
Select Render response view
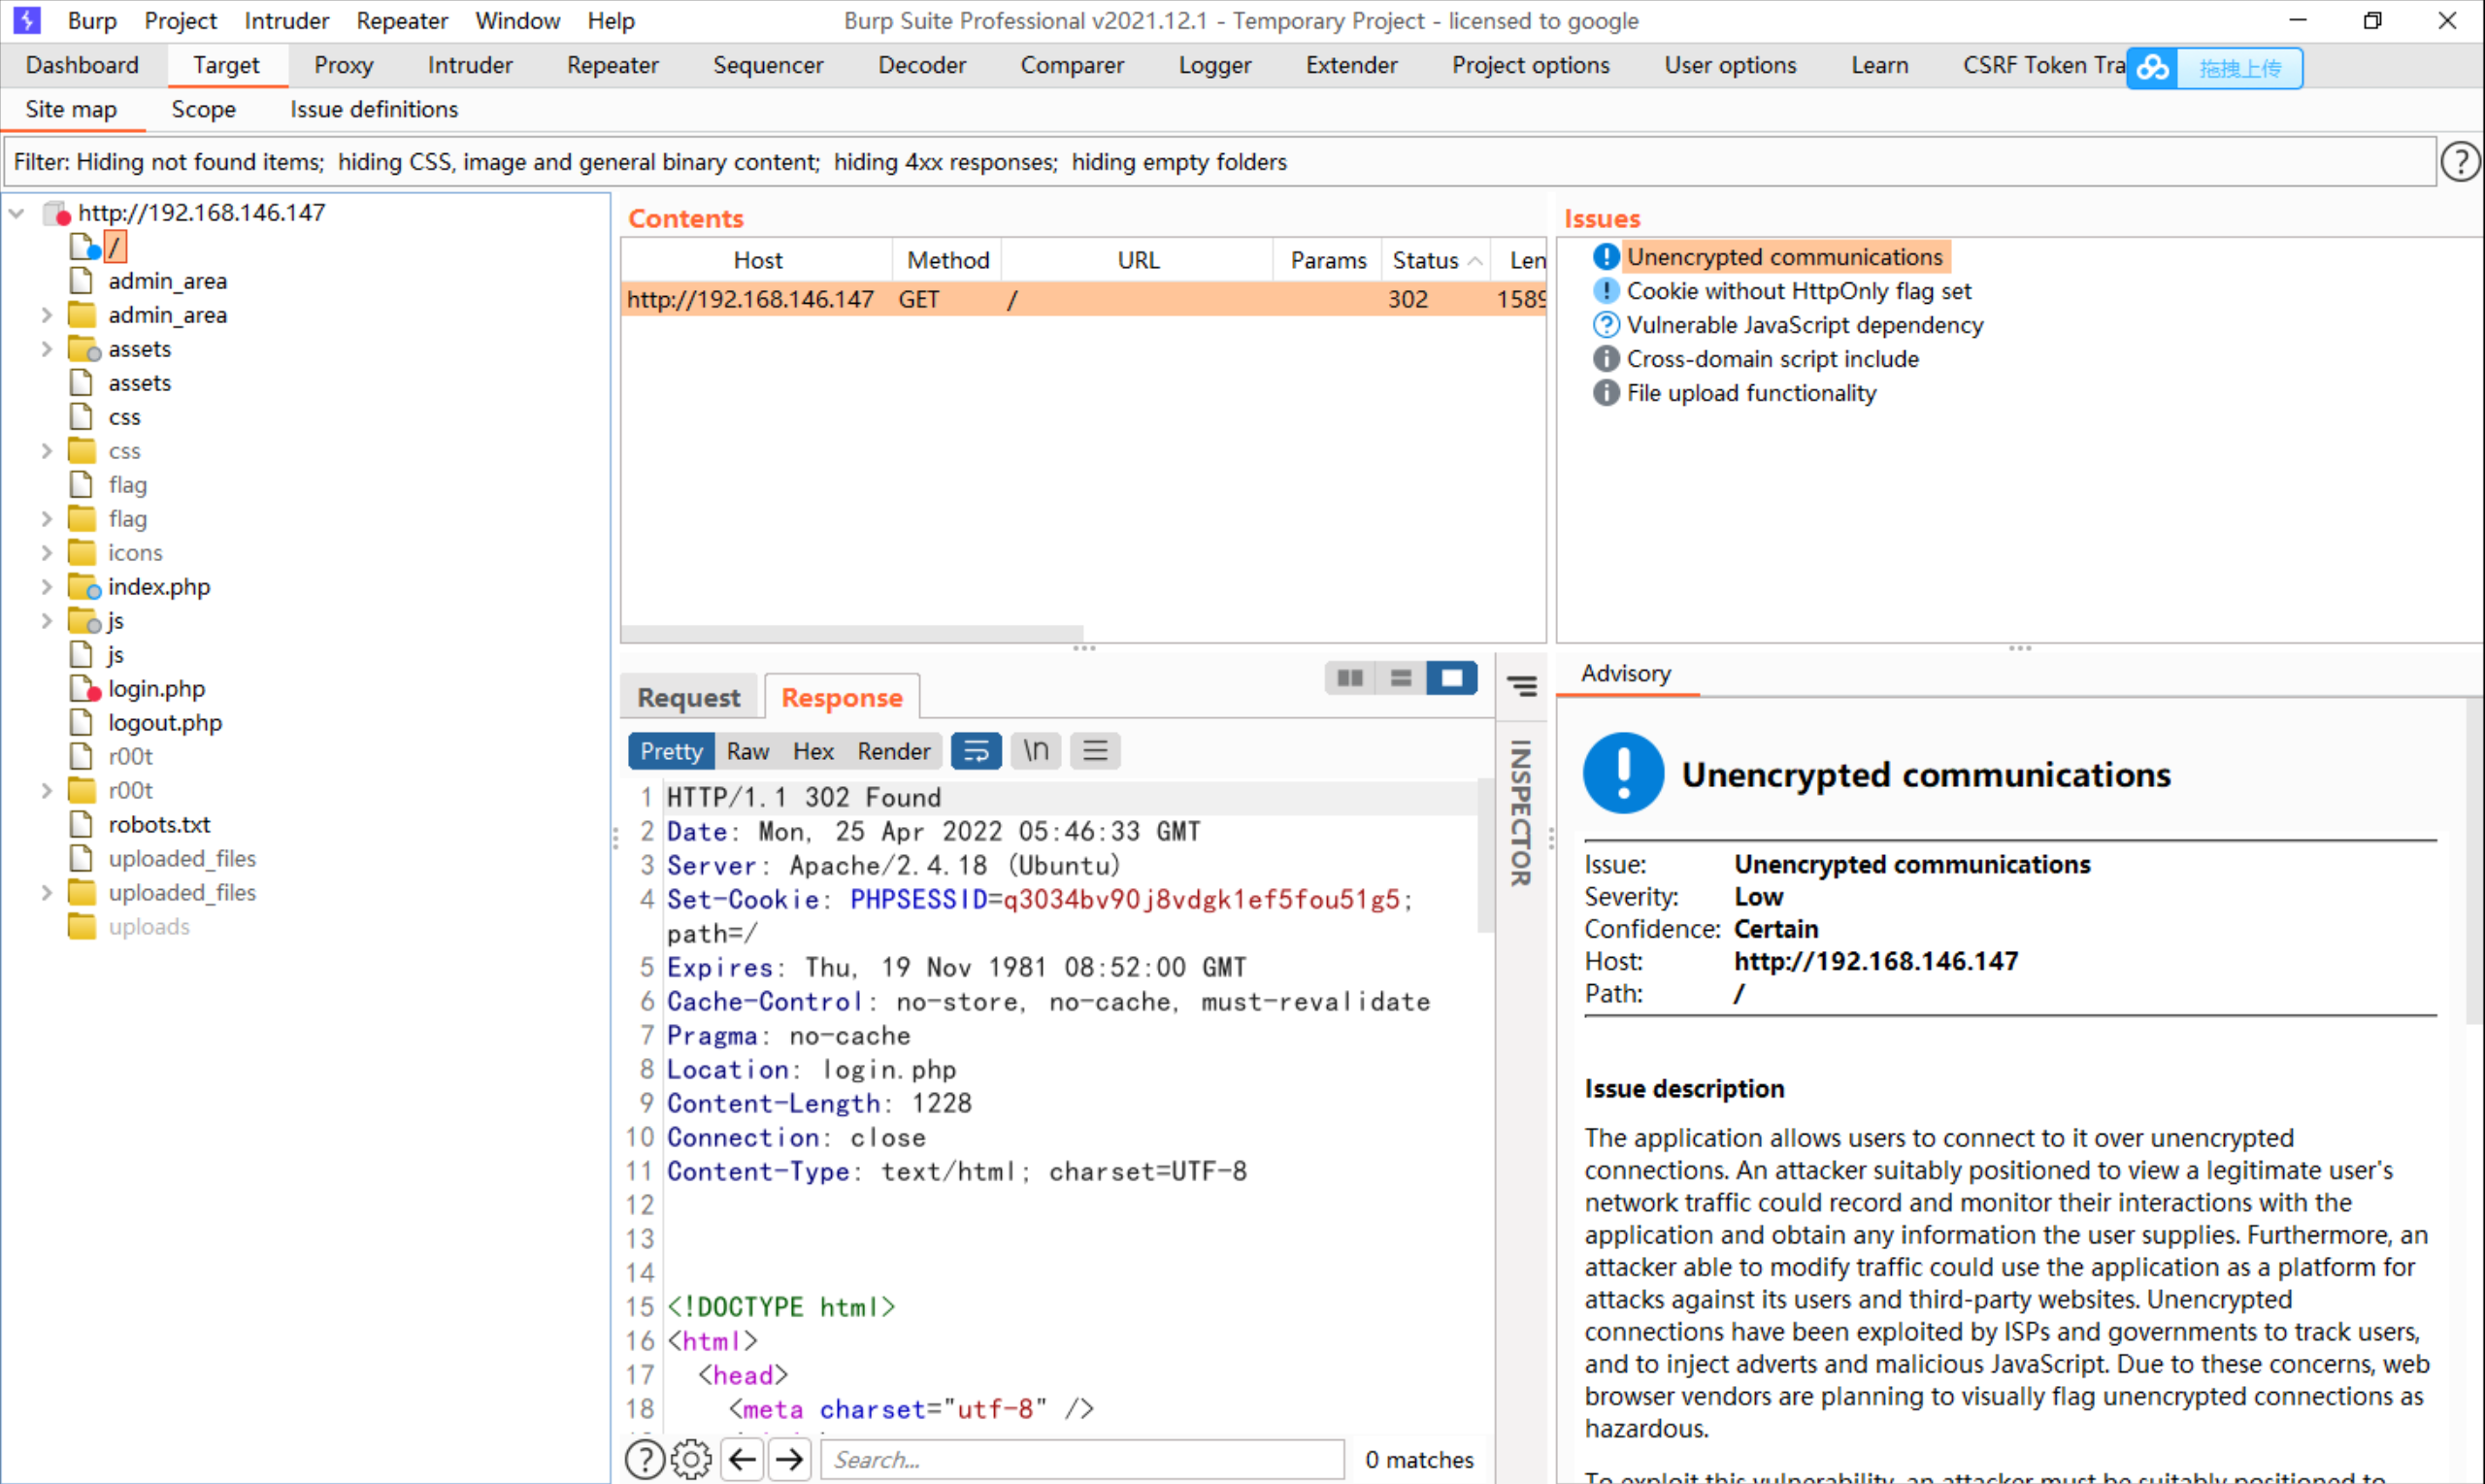(893, 751)
